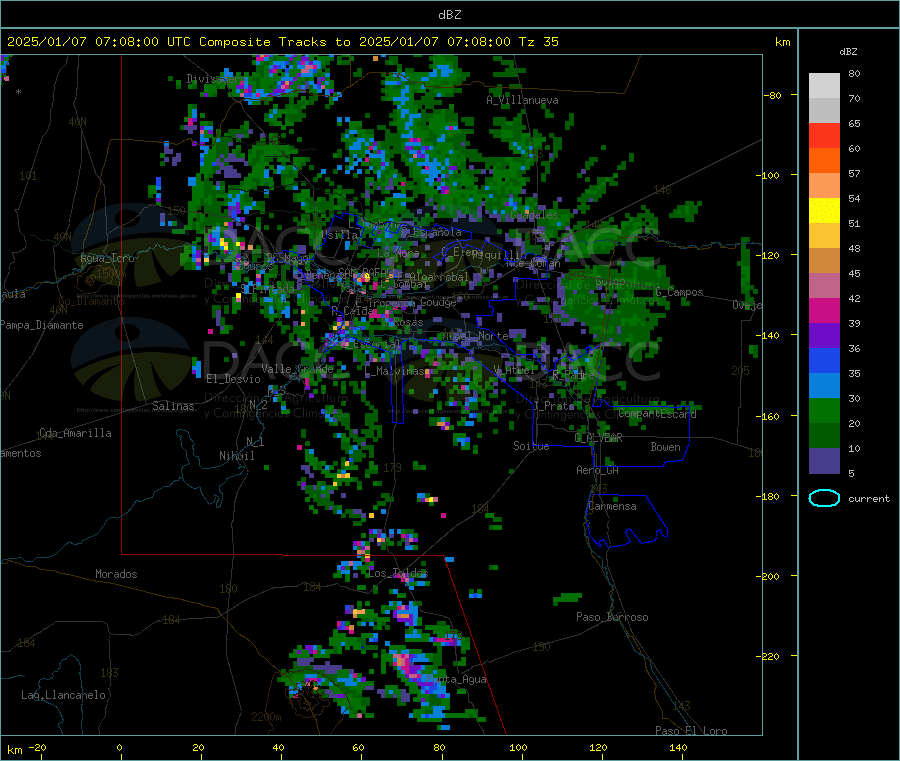
Task: Click the Los_Toldos map label
Action: pos(398,573)
